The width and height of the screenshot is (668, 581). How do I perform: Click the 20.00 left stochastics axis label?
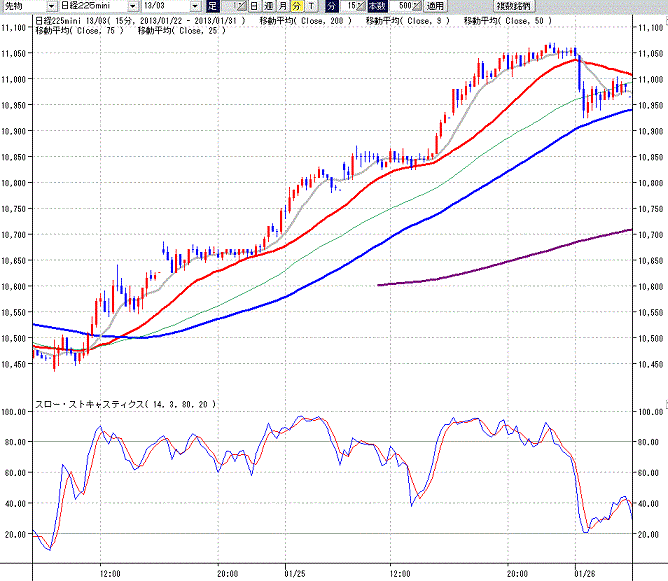(15, 534)
